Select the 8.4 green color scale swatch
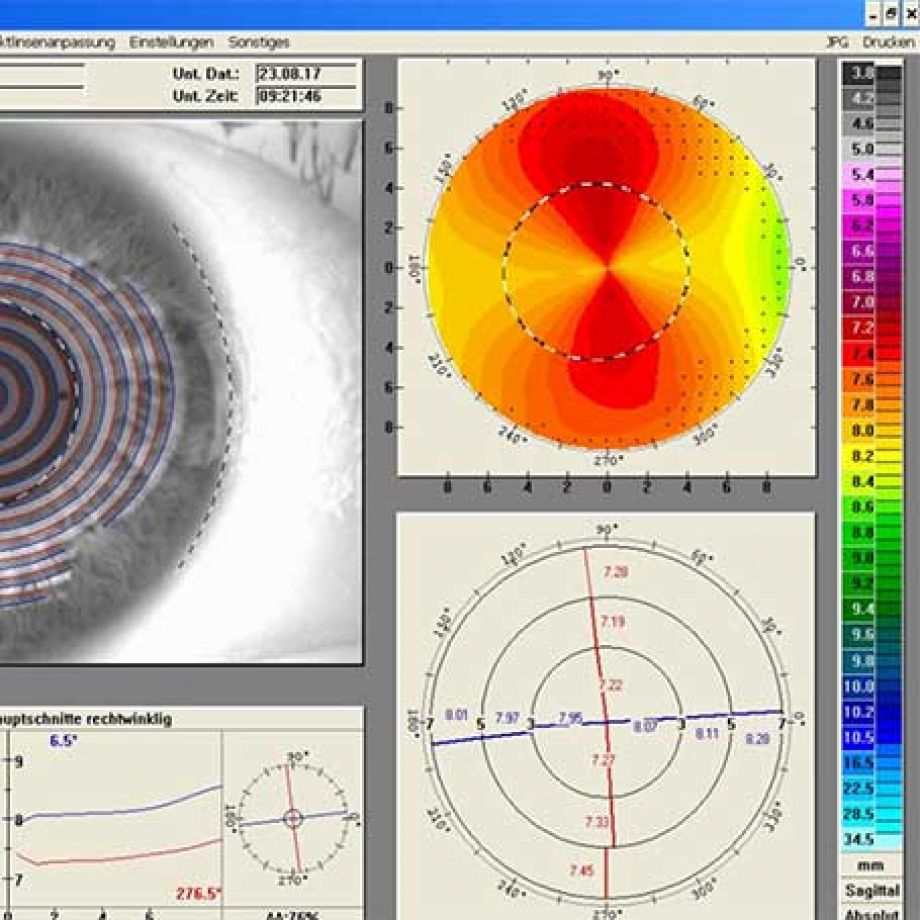The width and height of the screenshot is (920, 920). 860,482
